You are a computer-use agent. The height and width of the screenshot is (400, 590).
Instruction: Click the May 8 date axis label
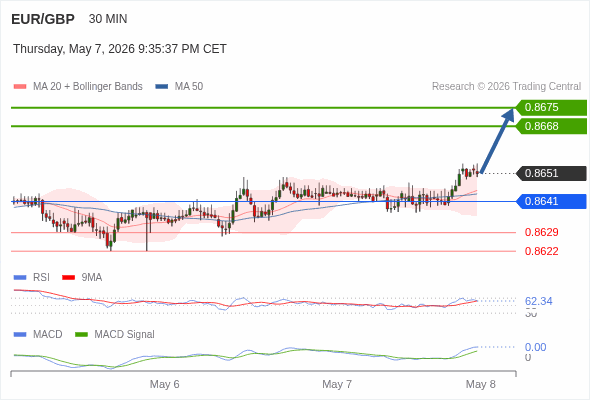click(481, 384)
